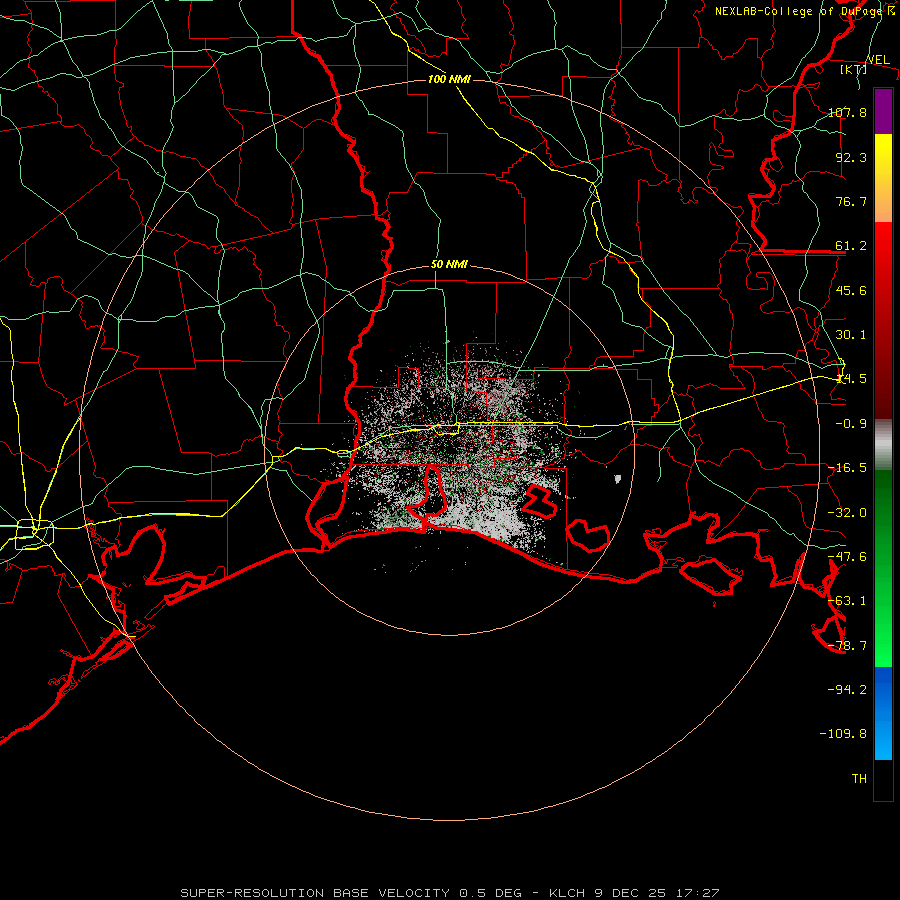Click the -0.9 velocity scale value
Screen dimensions: 900x900
851,424
